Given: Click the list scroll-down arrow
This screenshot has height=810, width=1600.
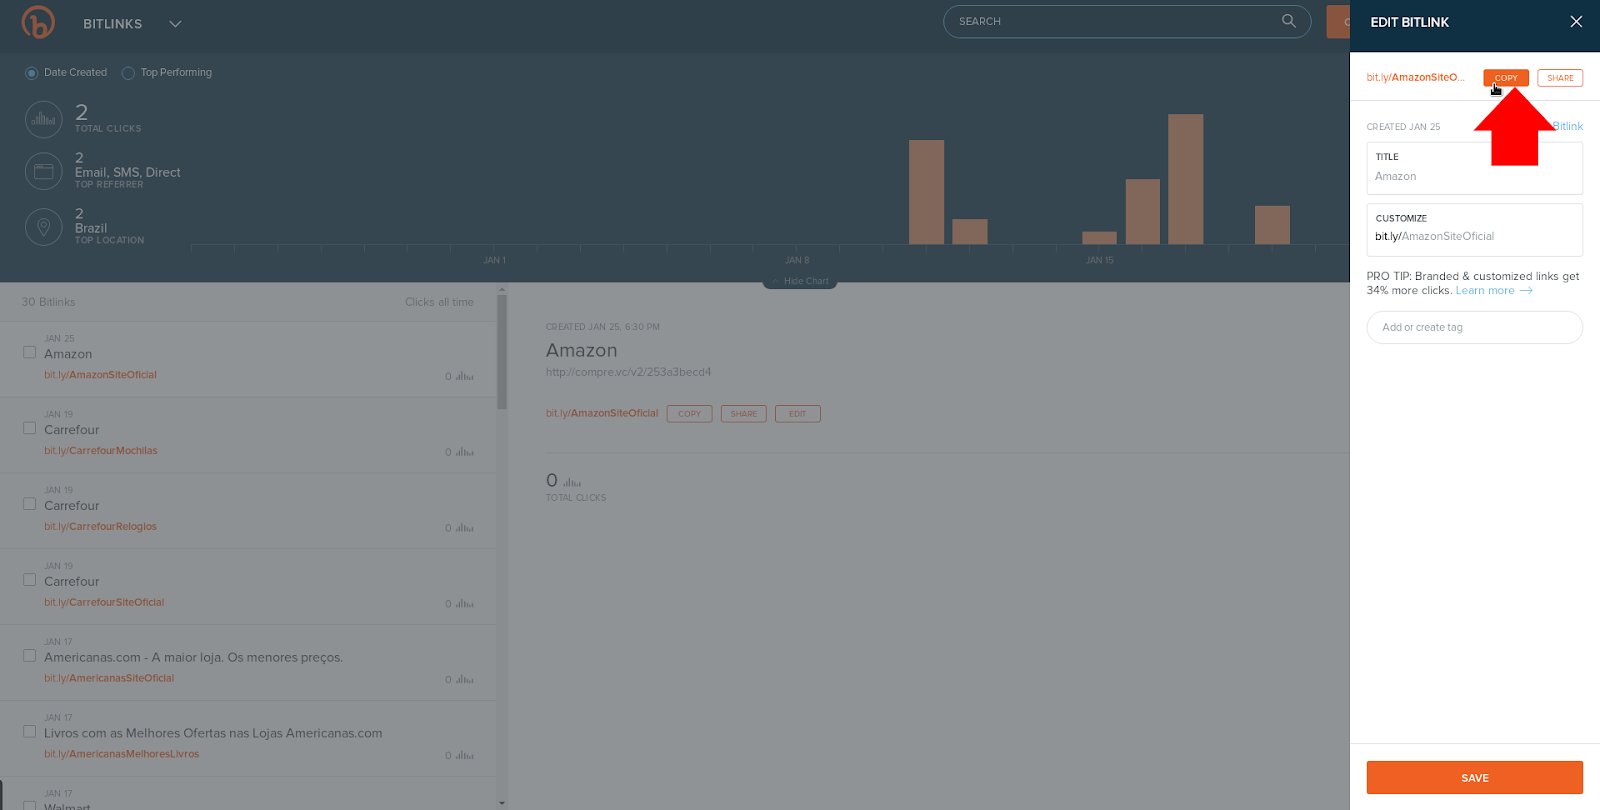Looking at the screenshot, I should 502,803.
